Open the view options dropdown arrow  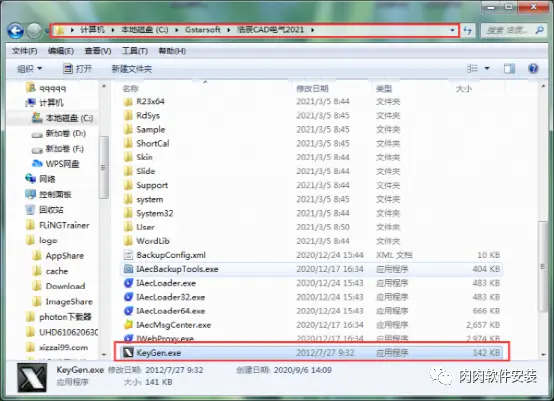point(487,68)
